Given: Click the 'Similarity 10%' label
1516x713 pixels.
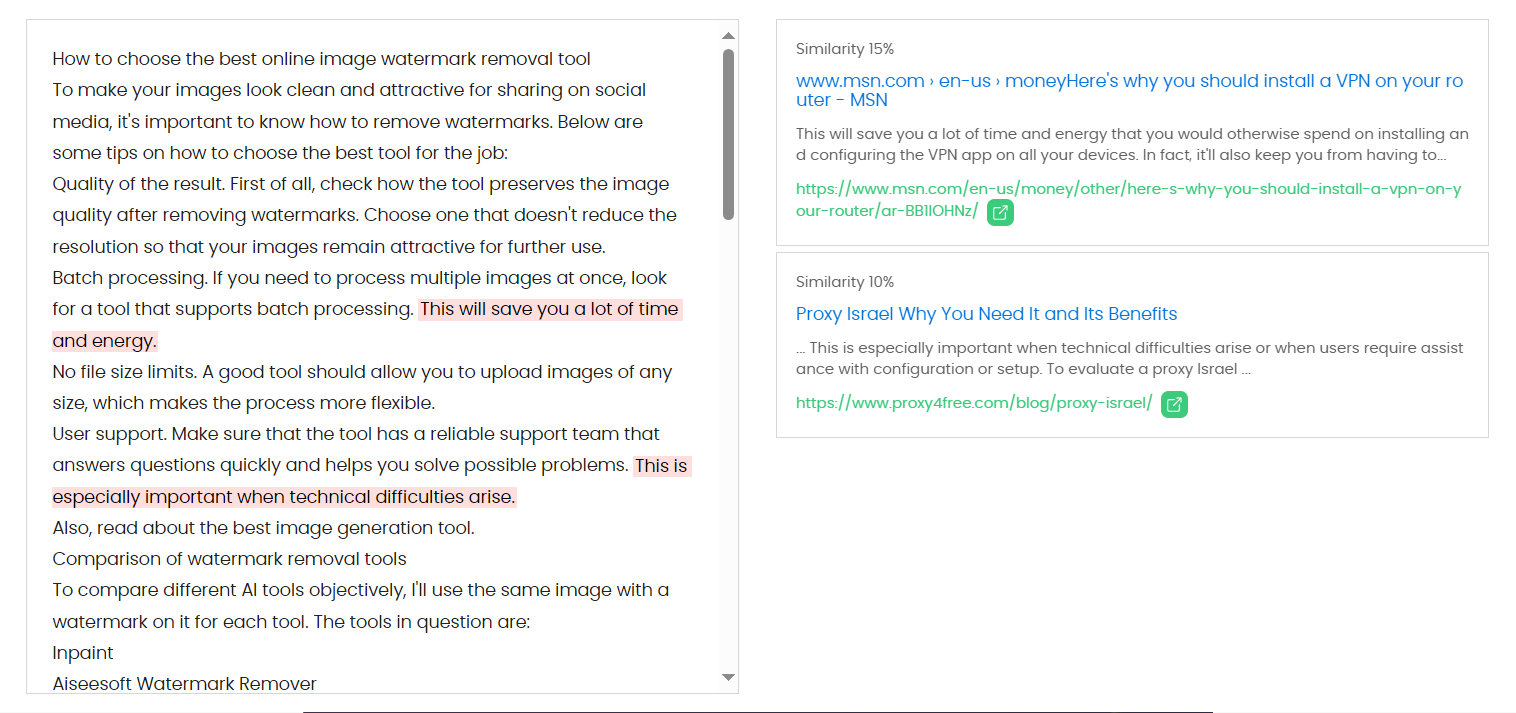Looking at the screenshot, I should pos(844,282).
